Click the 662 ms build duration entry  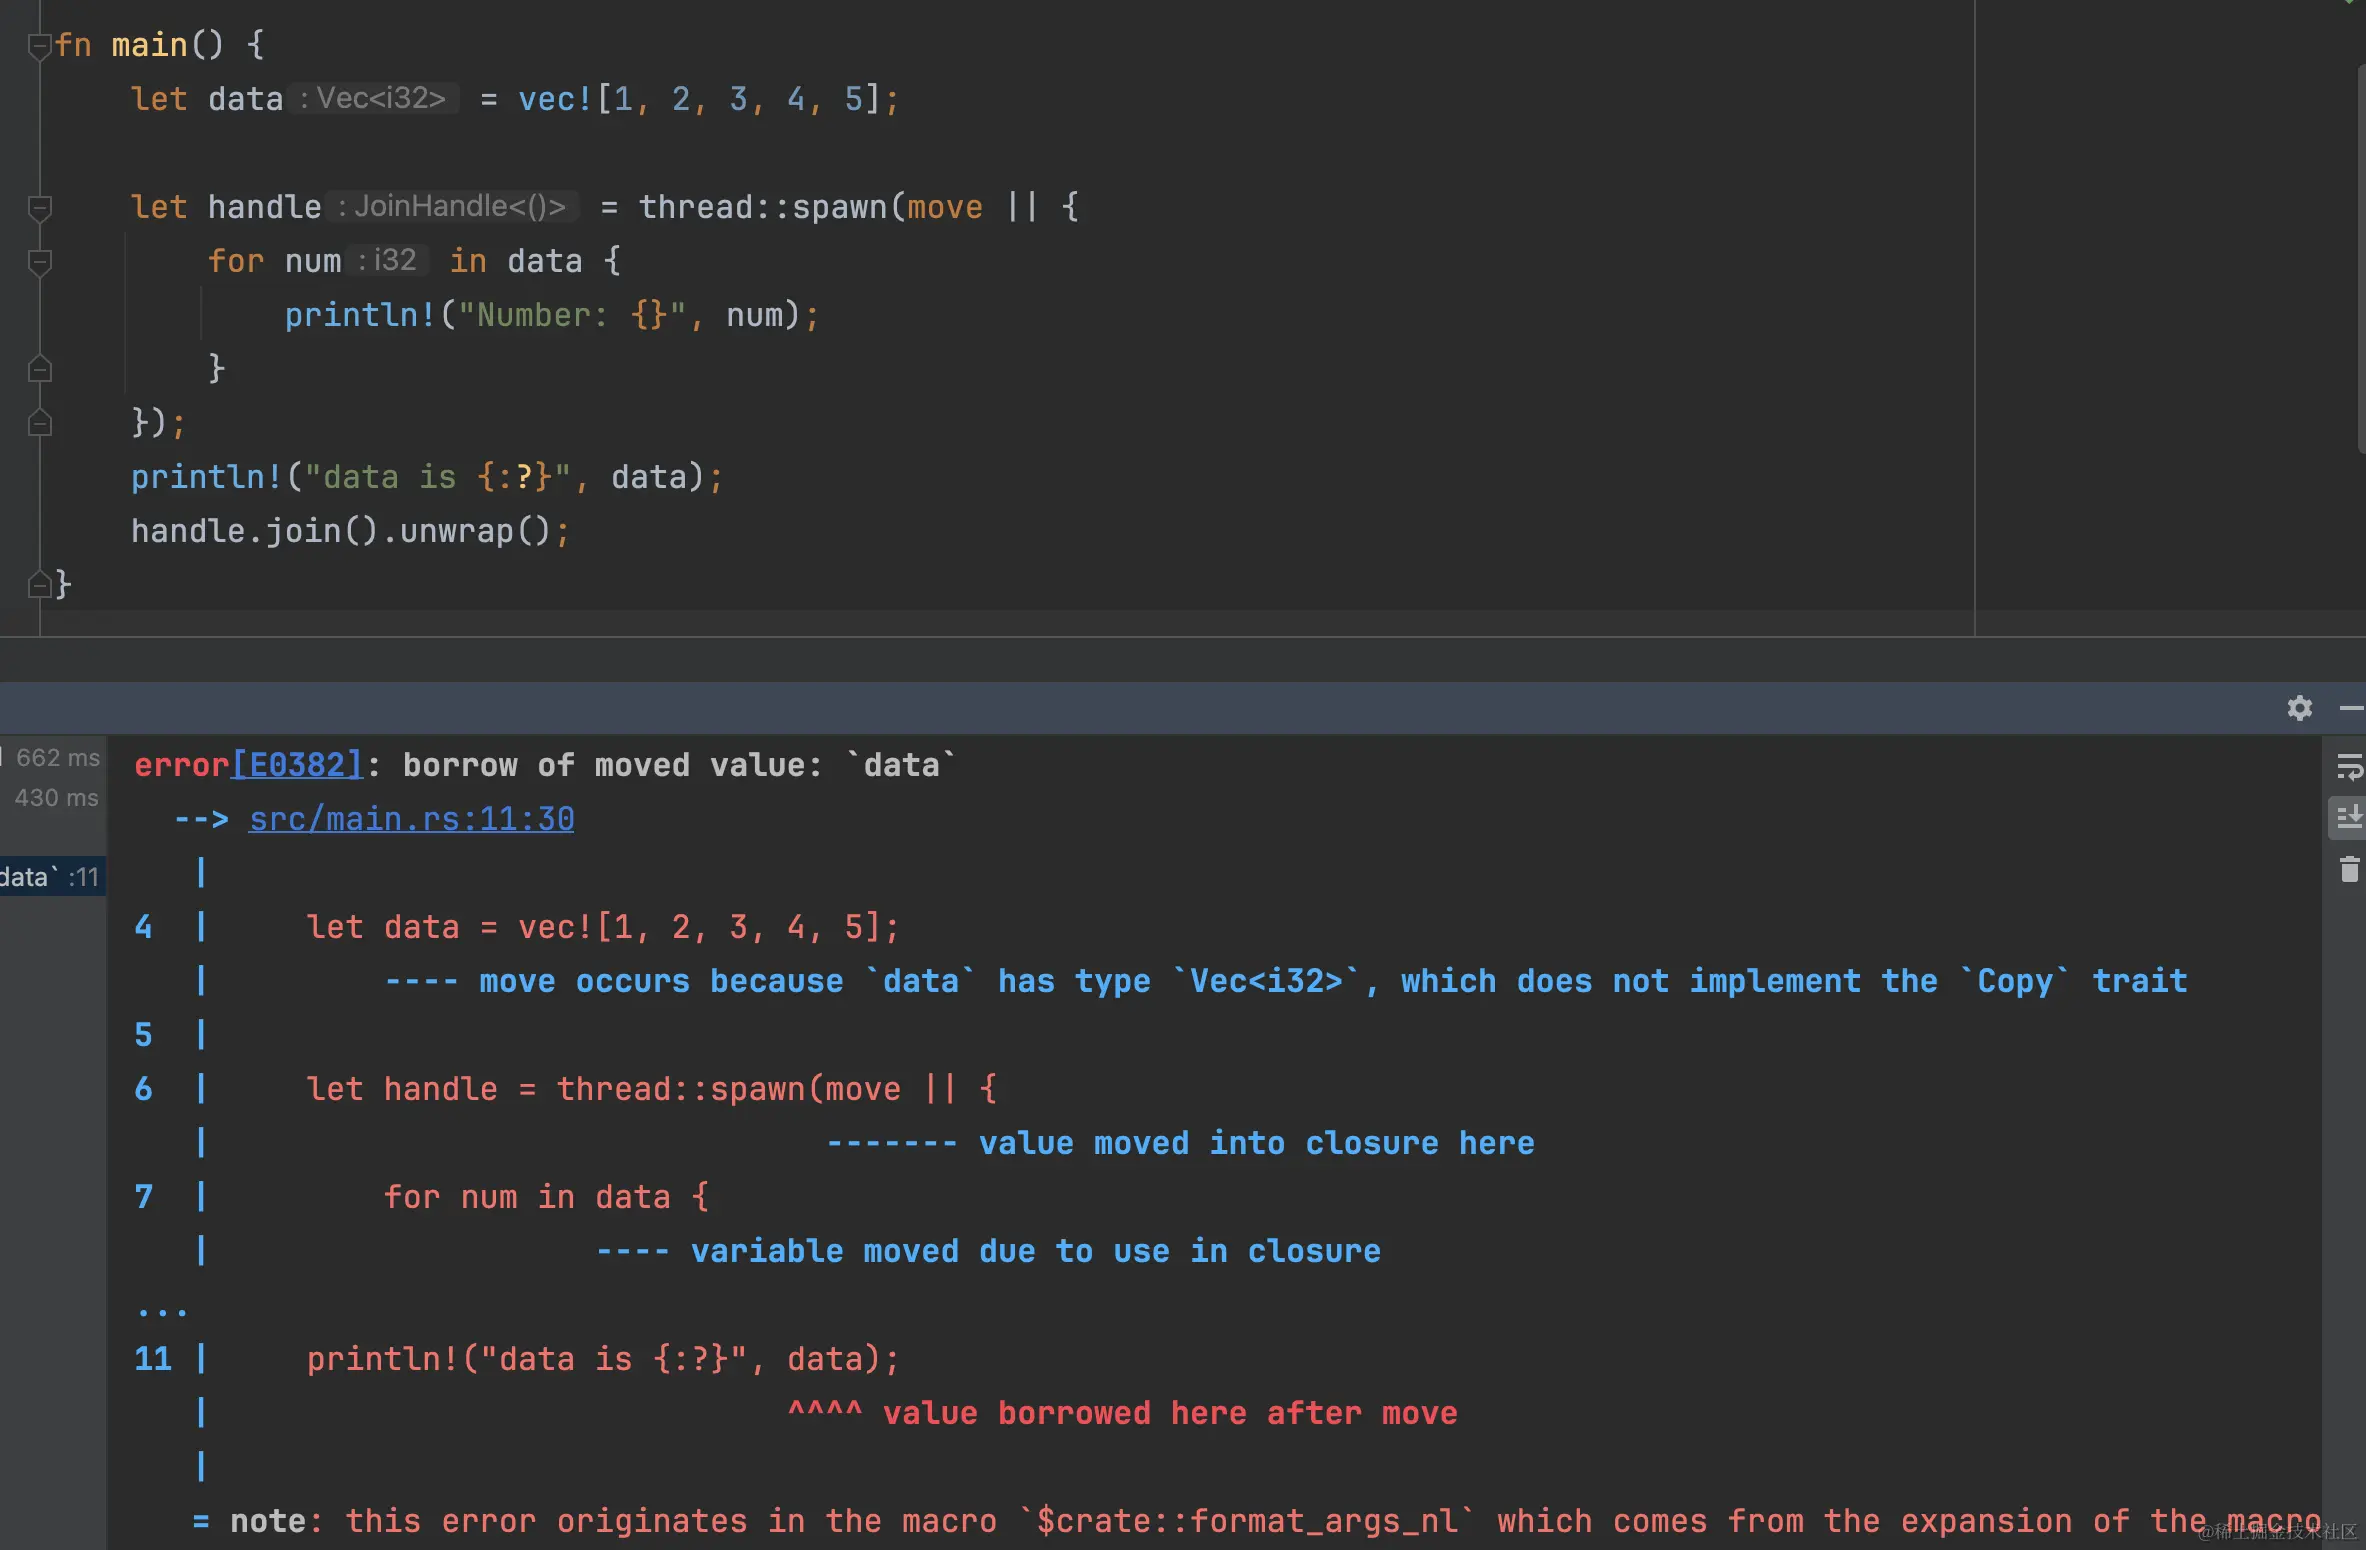[57, 757]
